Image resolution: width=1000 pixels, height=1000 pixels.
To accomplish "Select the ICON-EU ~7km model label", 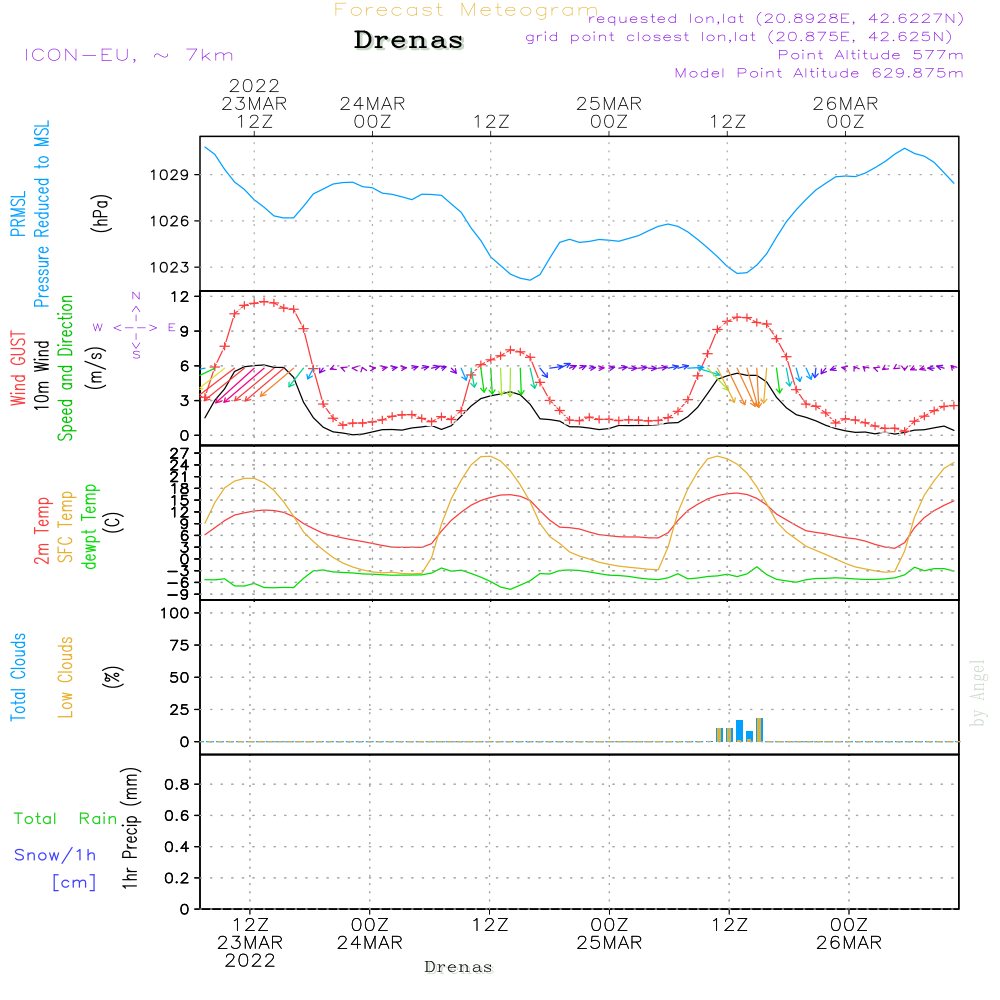I will 129,55.
